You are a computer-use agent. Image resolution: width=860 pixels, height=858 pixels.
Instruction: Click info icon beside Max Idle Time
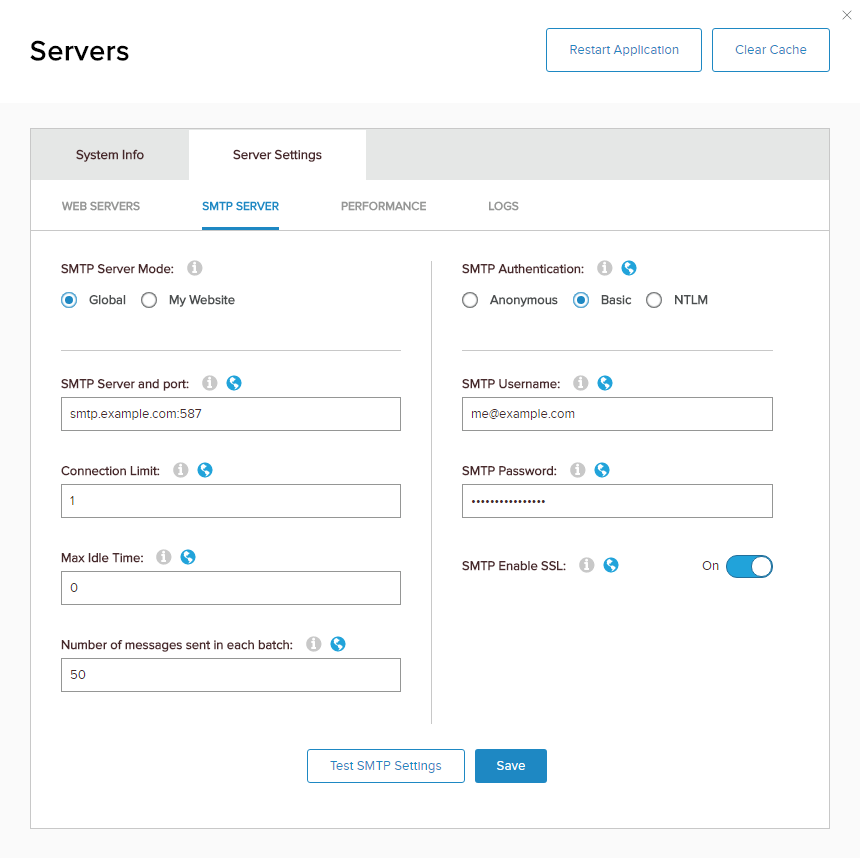click(163, 557)
